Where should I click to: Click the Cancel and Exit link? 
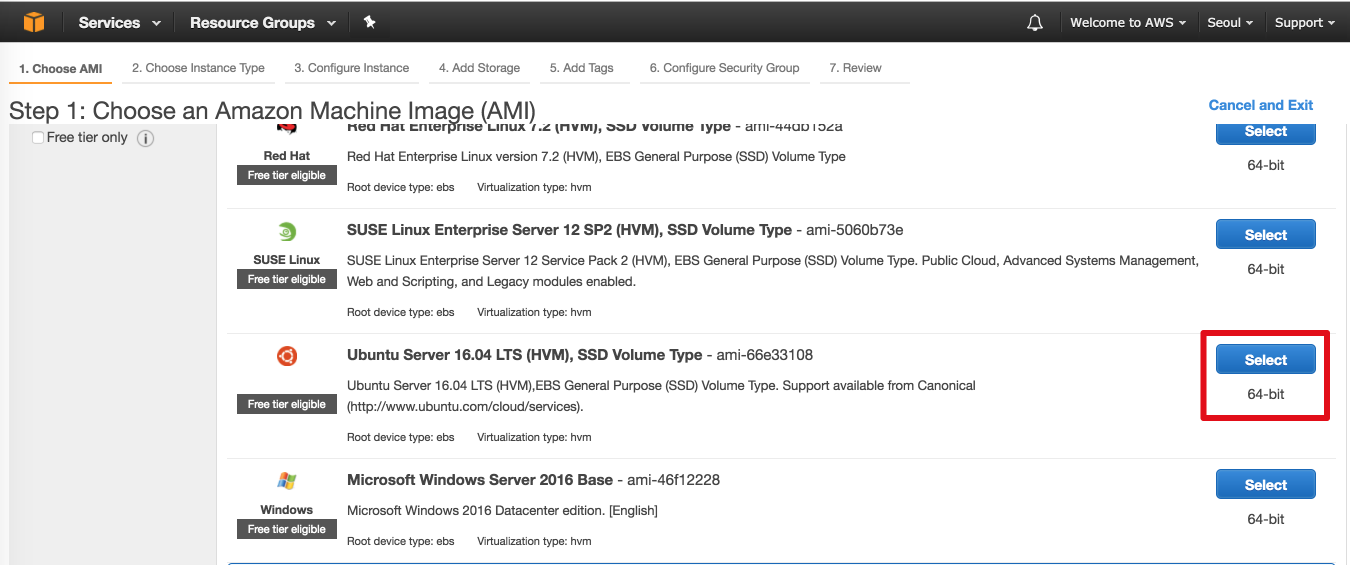[1260, 105]
